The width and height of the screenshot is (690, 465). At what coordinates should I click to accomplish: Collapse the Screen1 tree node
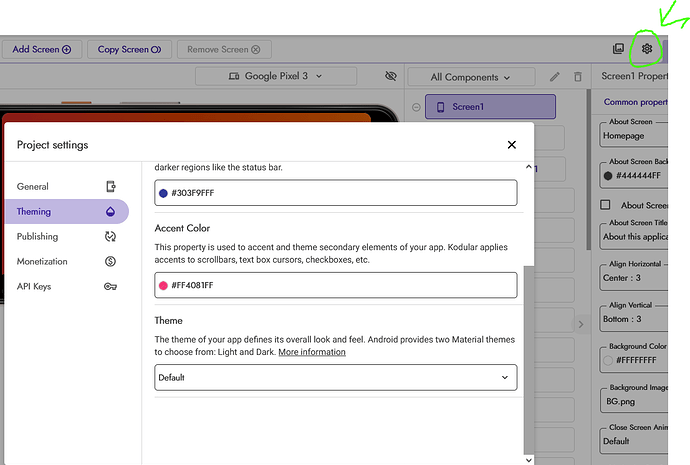(x=415, y=107)
